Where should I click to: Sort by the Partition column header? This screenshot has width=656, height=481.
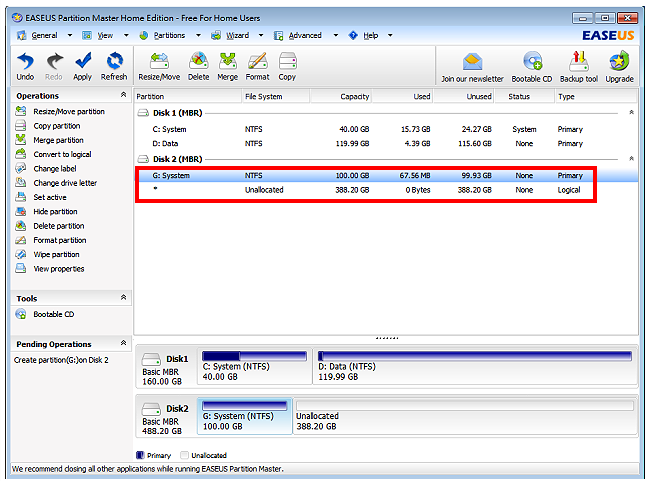click(x=188, y=97)
